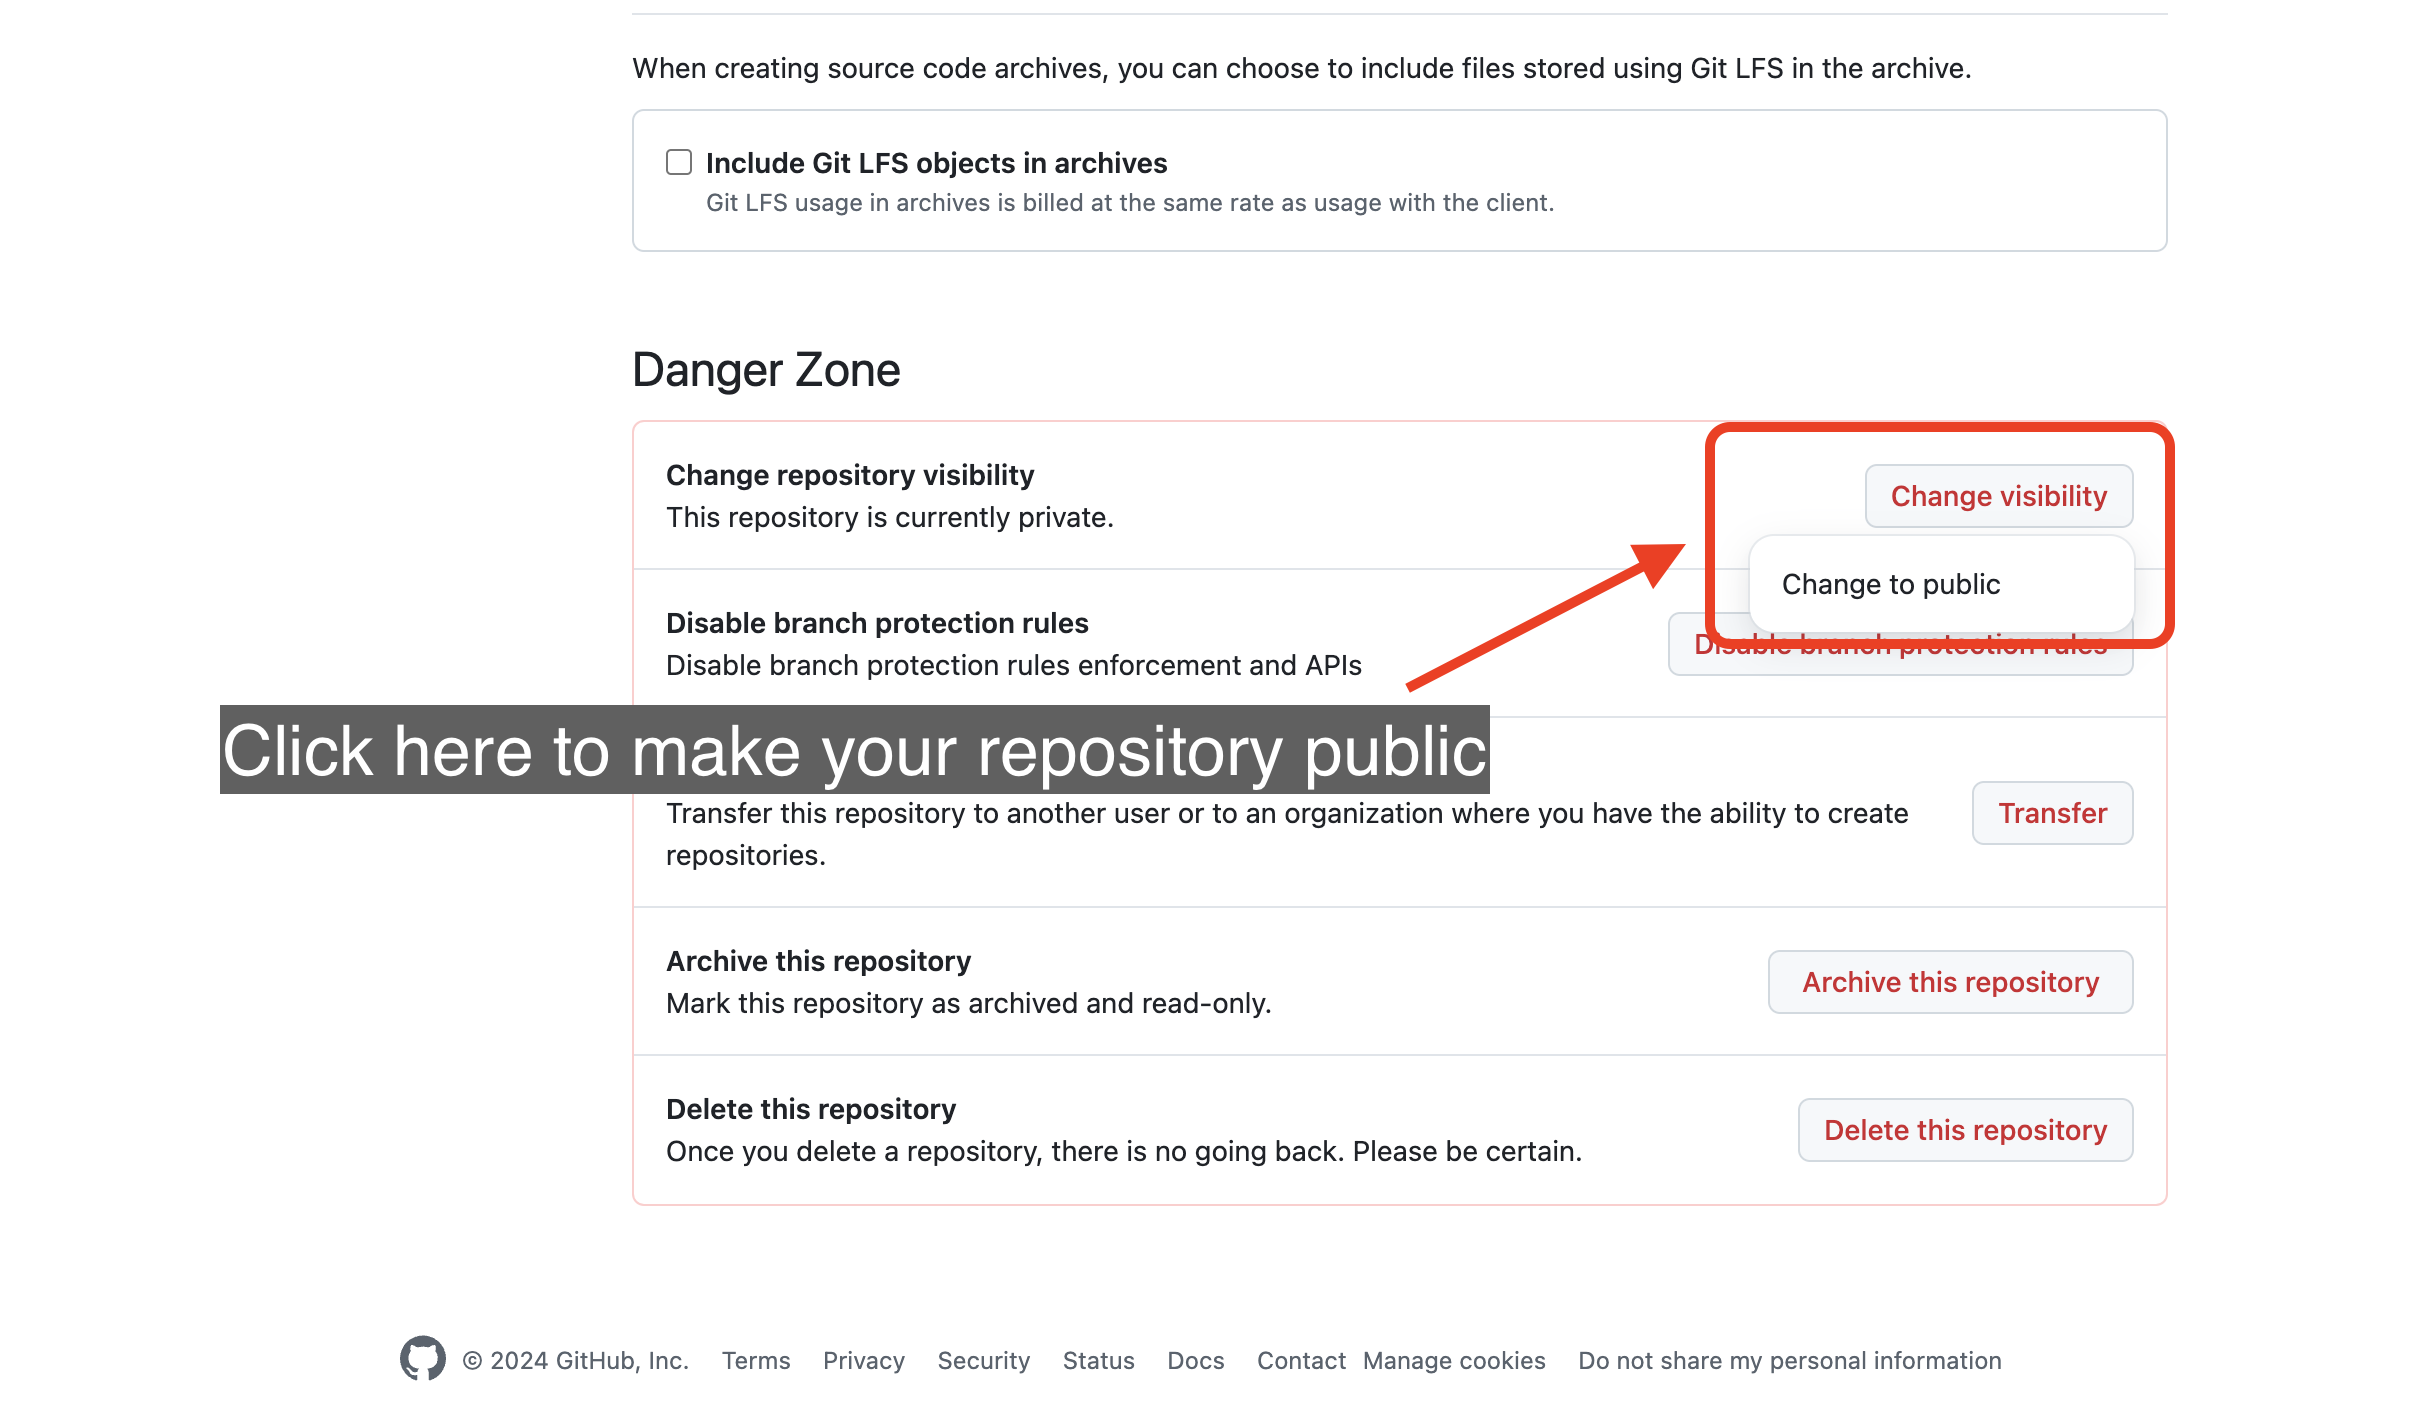2420x1404 pixels.
Task: Open the Contact page
Action: coord(1299,1360)
